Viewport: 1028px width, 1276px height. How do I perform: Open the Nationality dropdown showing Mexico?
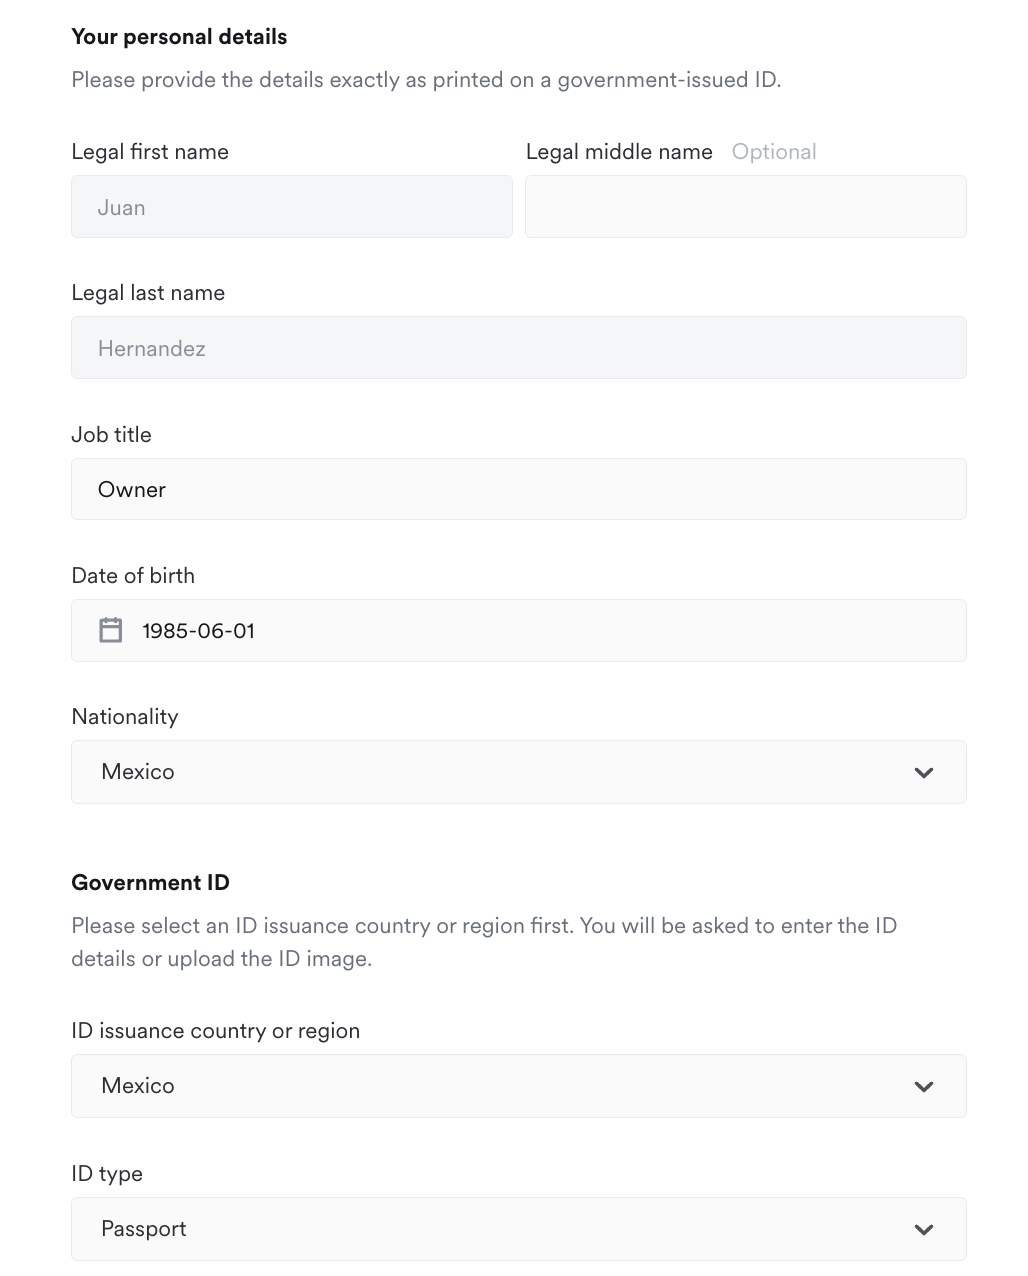[518, 772]
